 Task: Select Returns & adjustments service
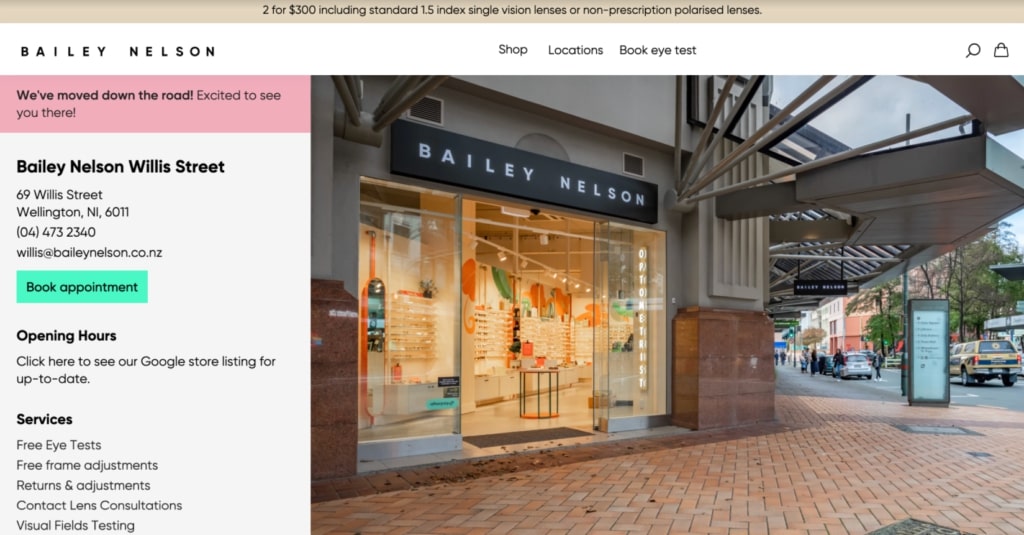[x=84, y=485]
